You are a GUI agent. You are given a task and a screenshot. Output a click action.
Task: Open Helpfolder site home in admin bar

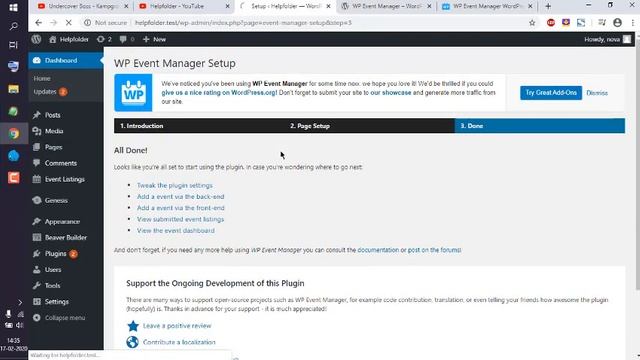point(69,39)
